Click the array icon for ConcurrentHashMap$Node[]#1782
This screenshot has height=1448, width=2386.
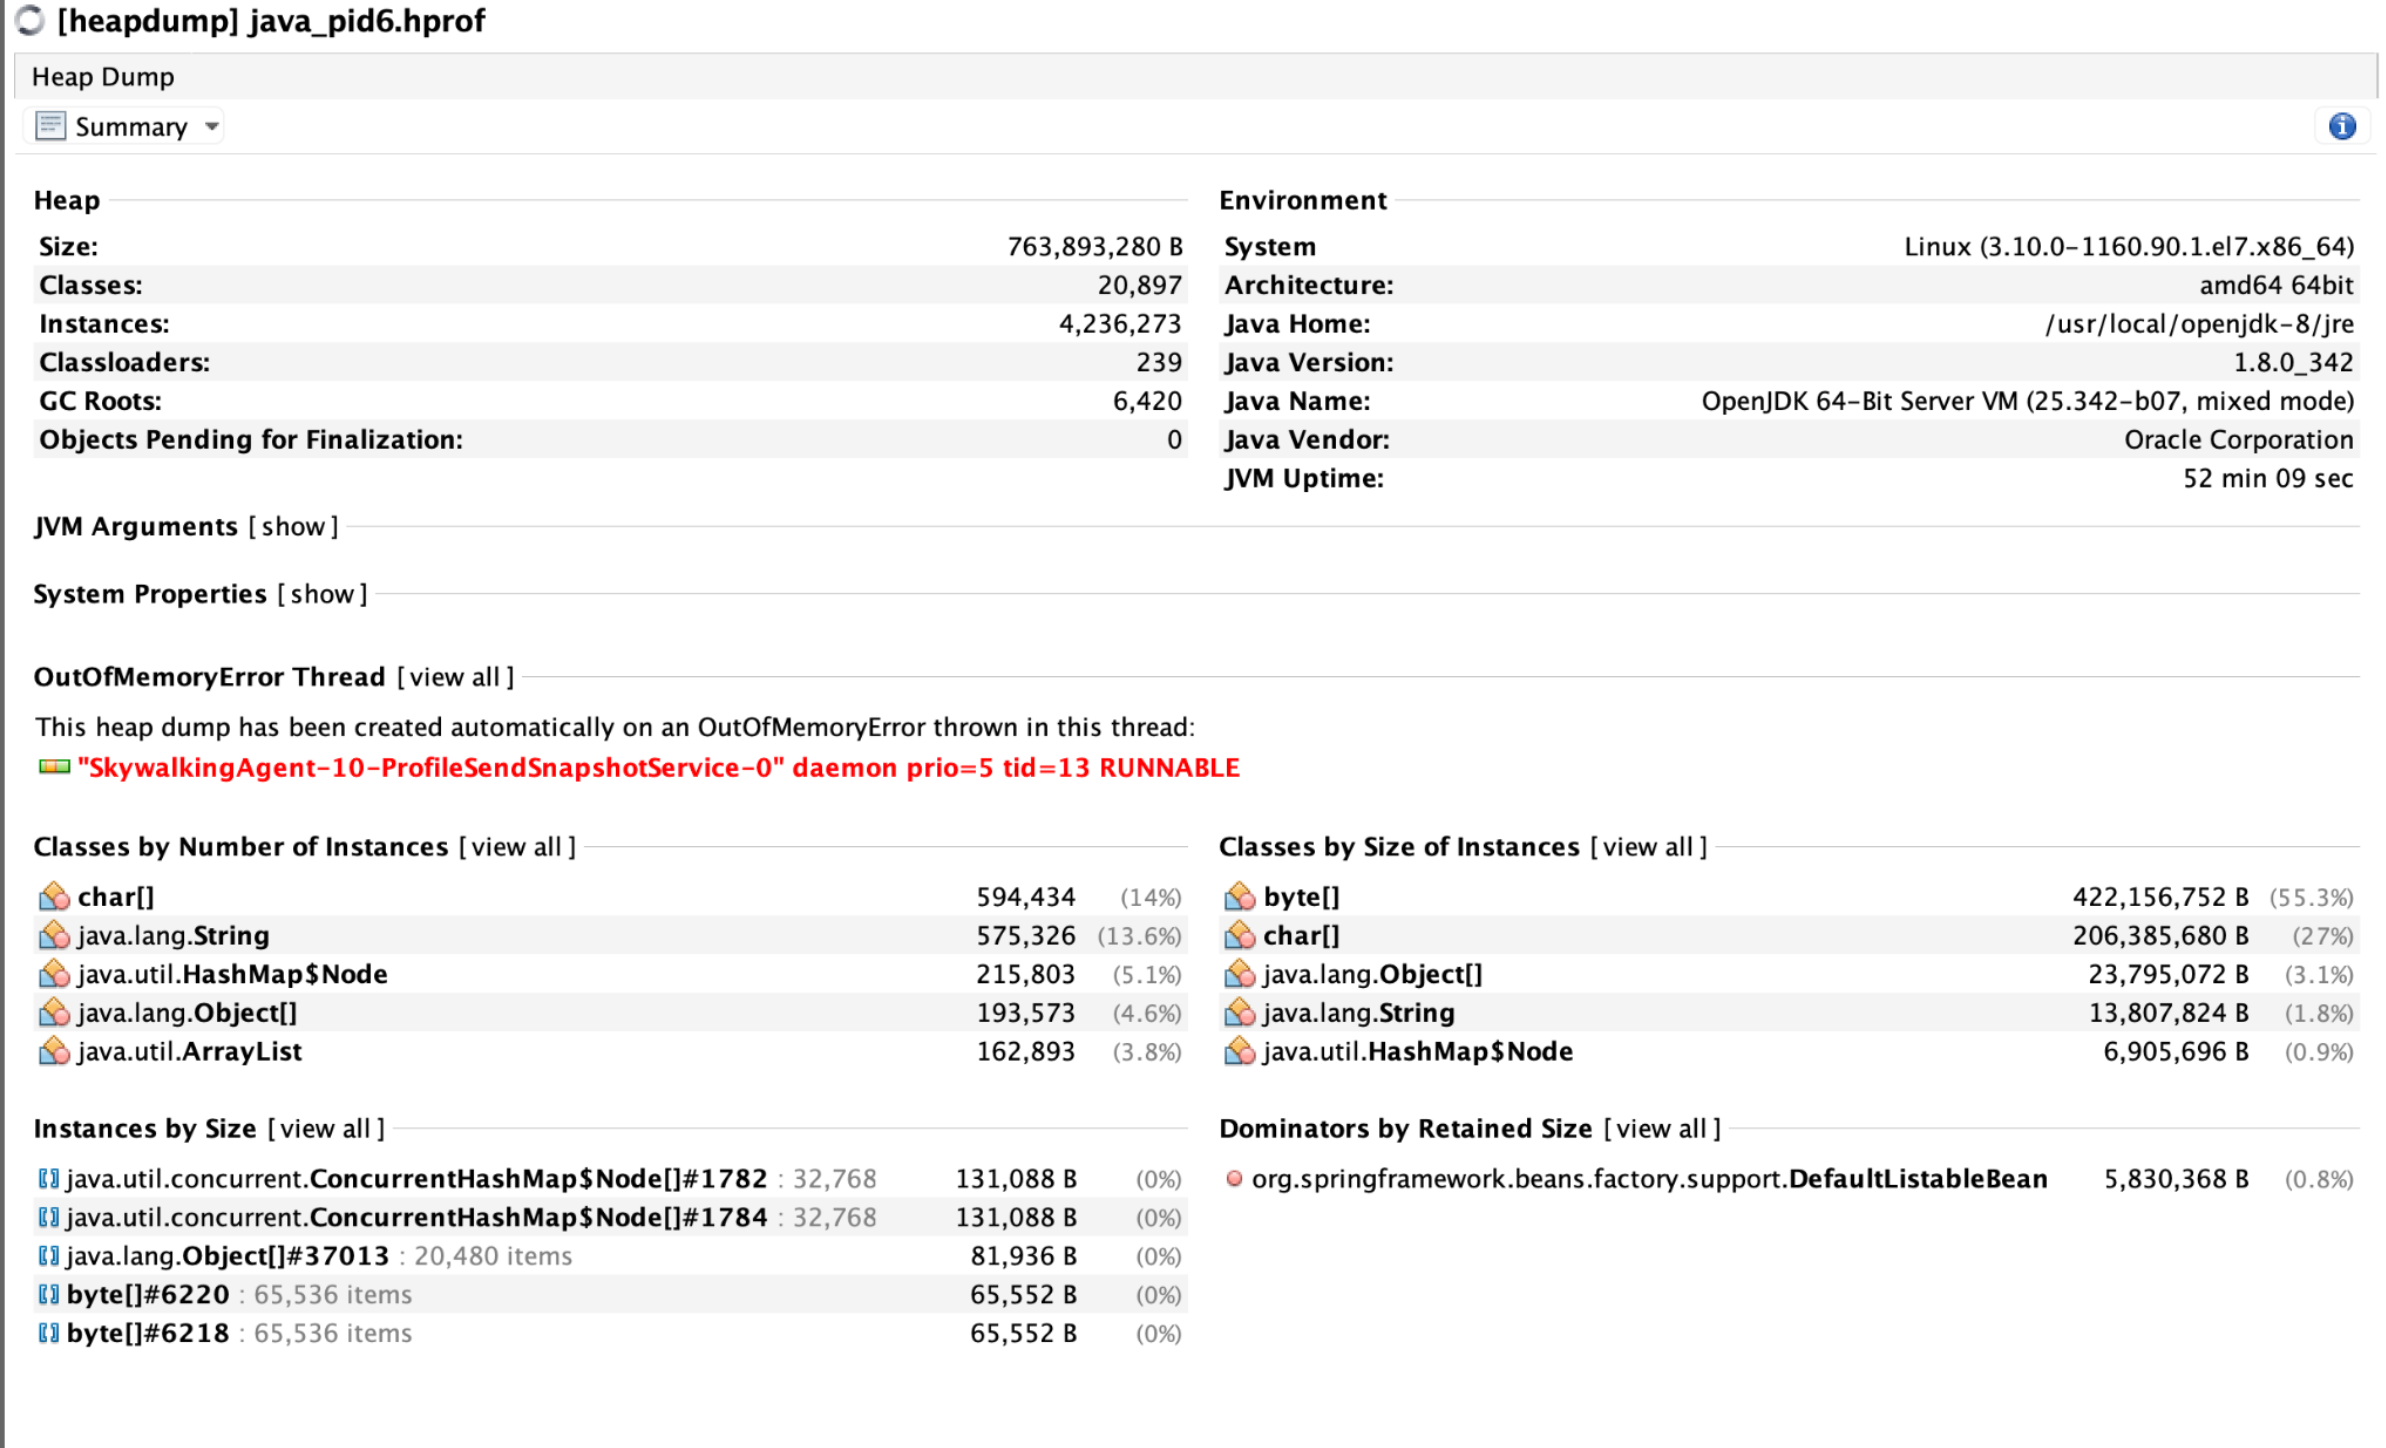tap(48, 1179)
